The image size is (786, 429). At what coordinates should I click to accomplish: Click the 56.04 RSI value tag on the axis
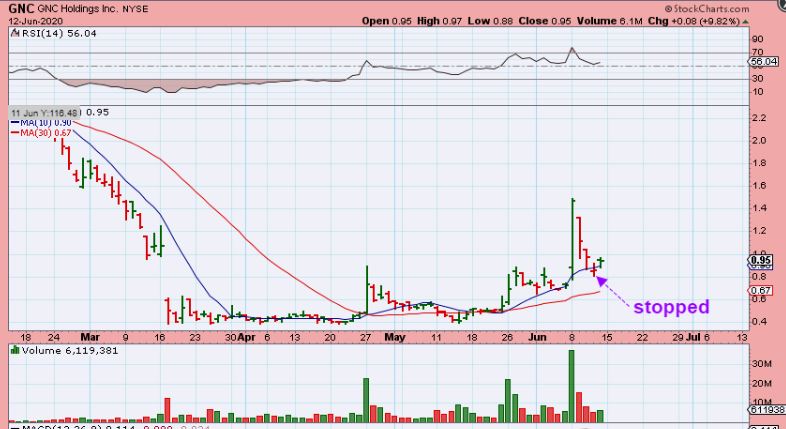[763, 62]
